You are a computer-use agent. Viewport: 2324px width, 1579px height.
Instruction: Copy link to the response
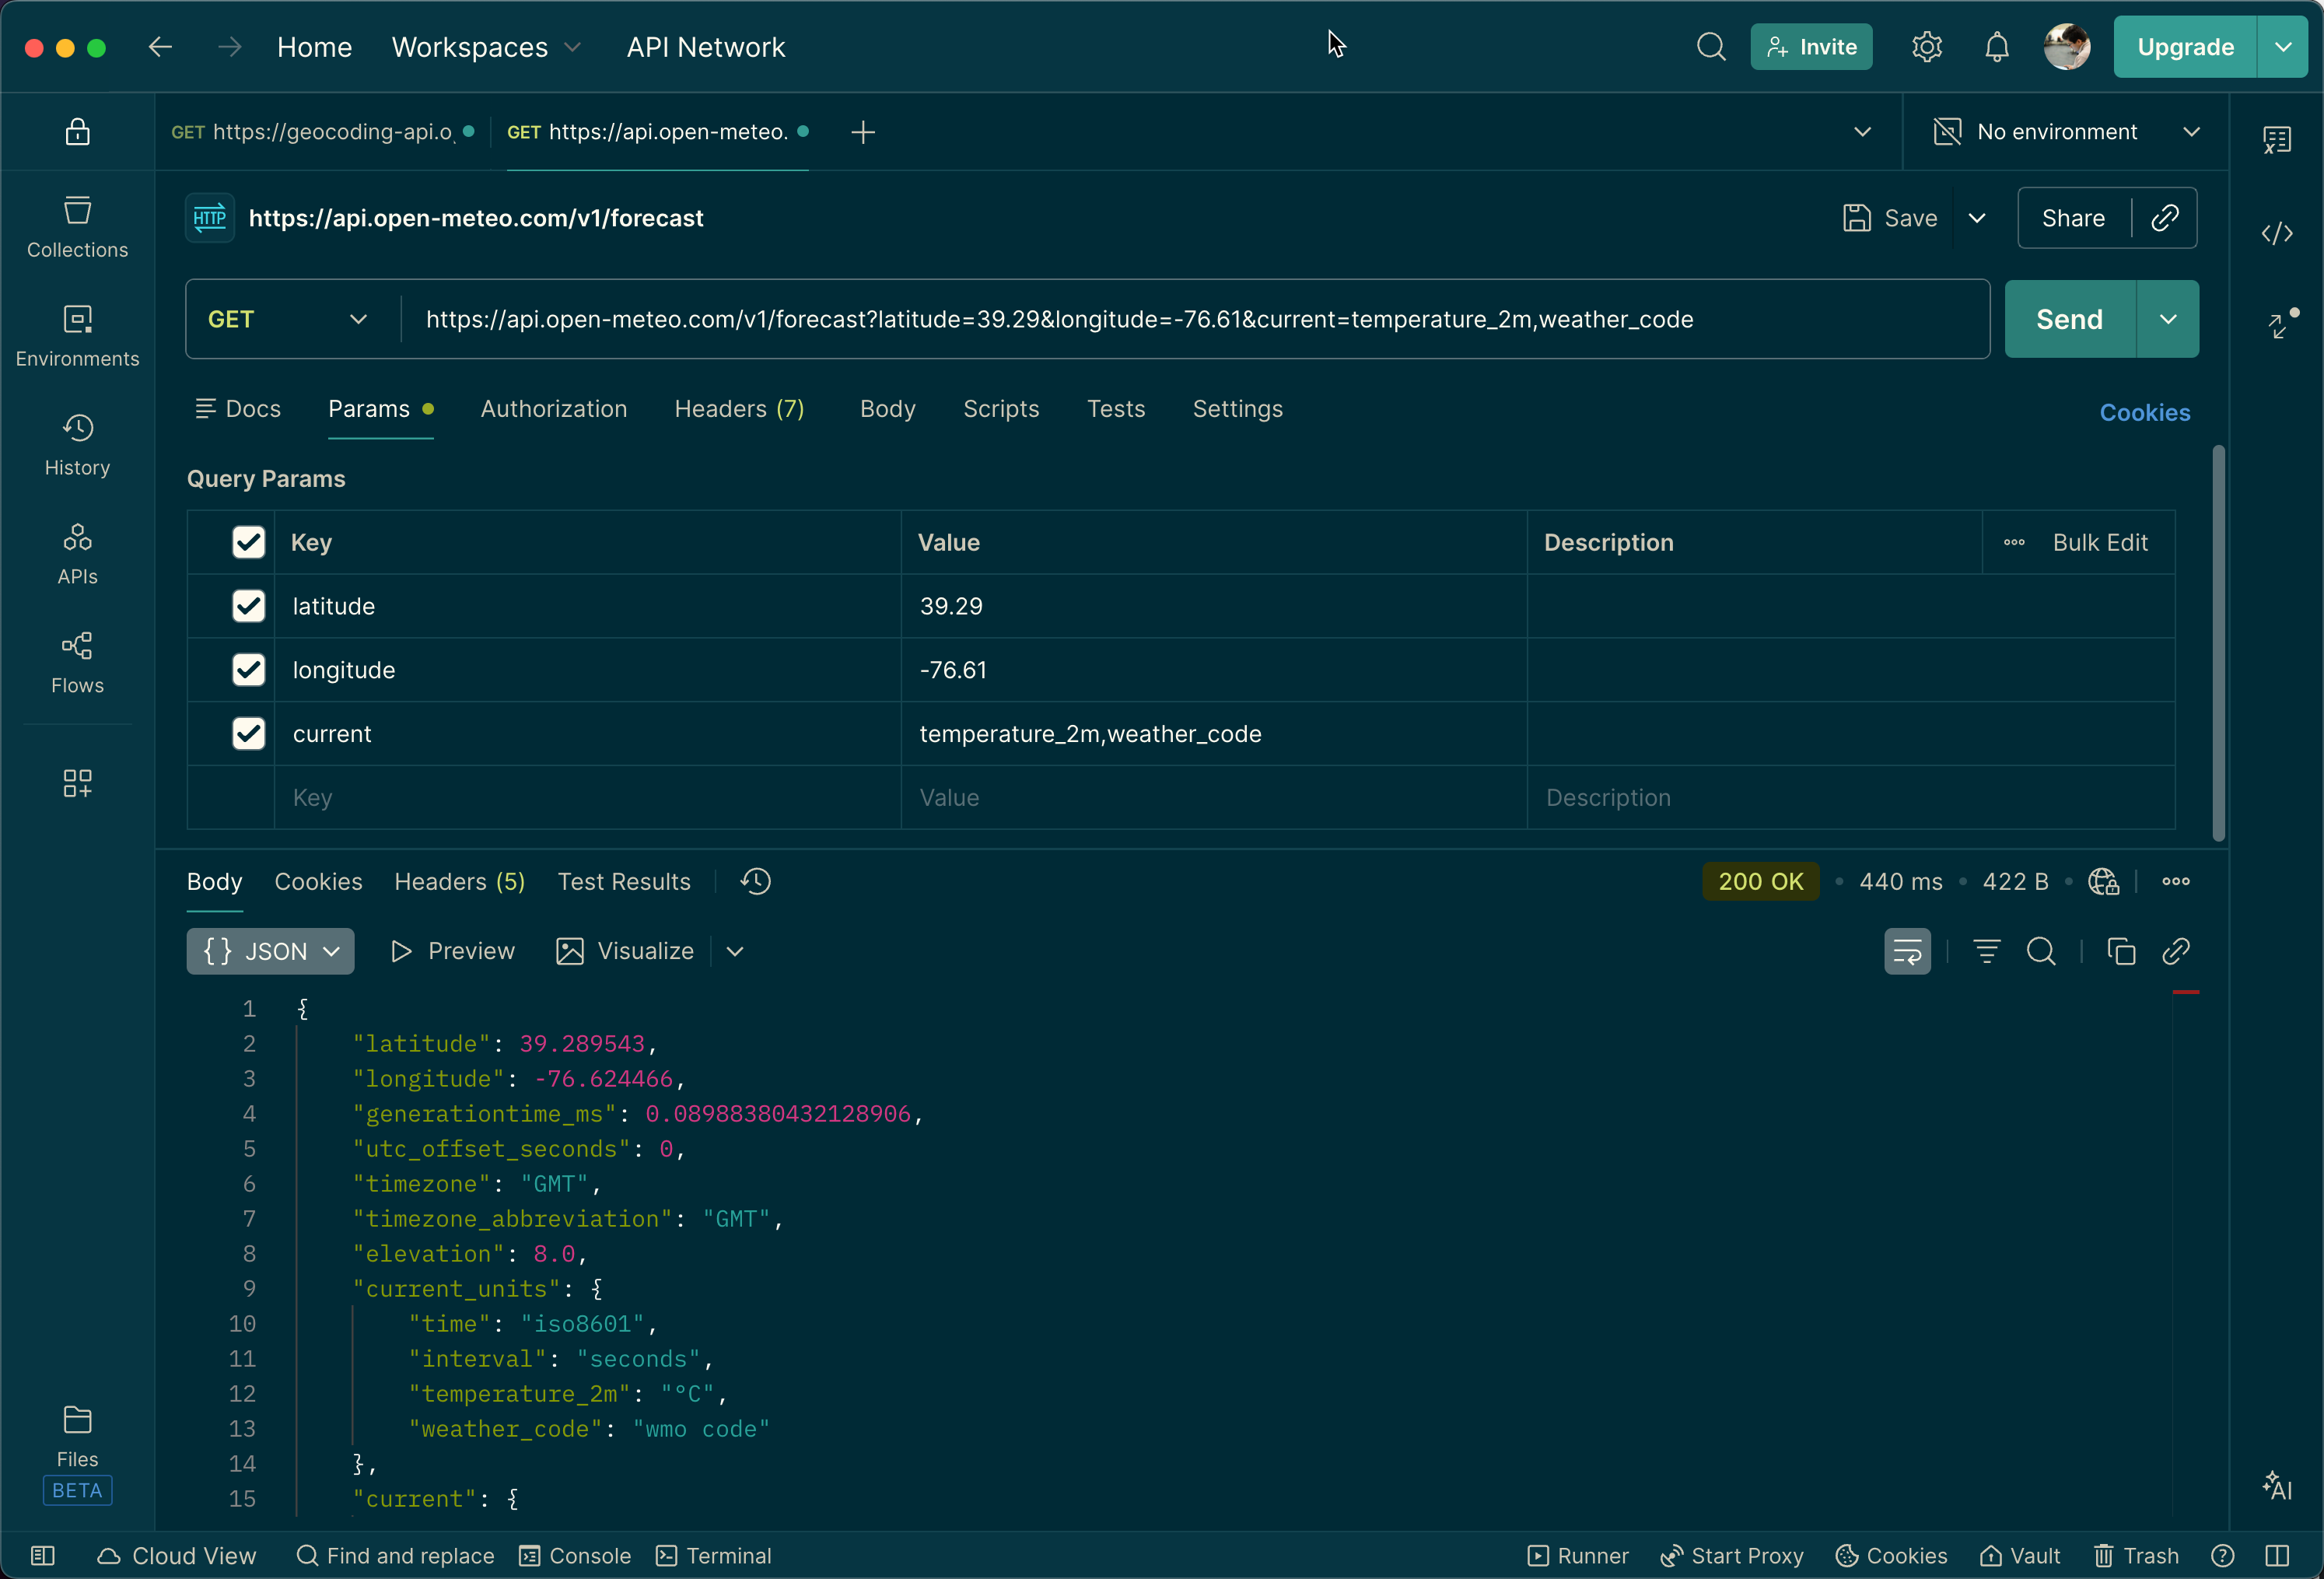(2176, 951)
